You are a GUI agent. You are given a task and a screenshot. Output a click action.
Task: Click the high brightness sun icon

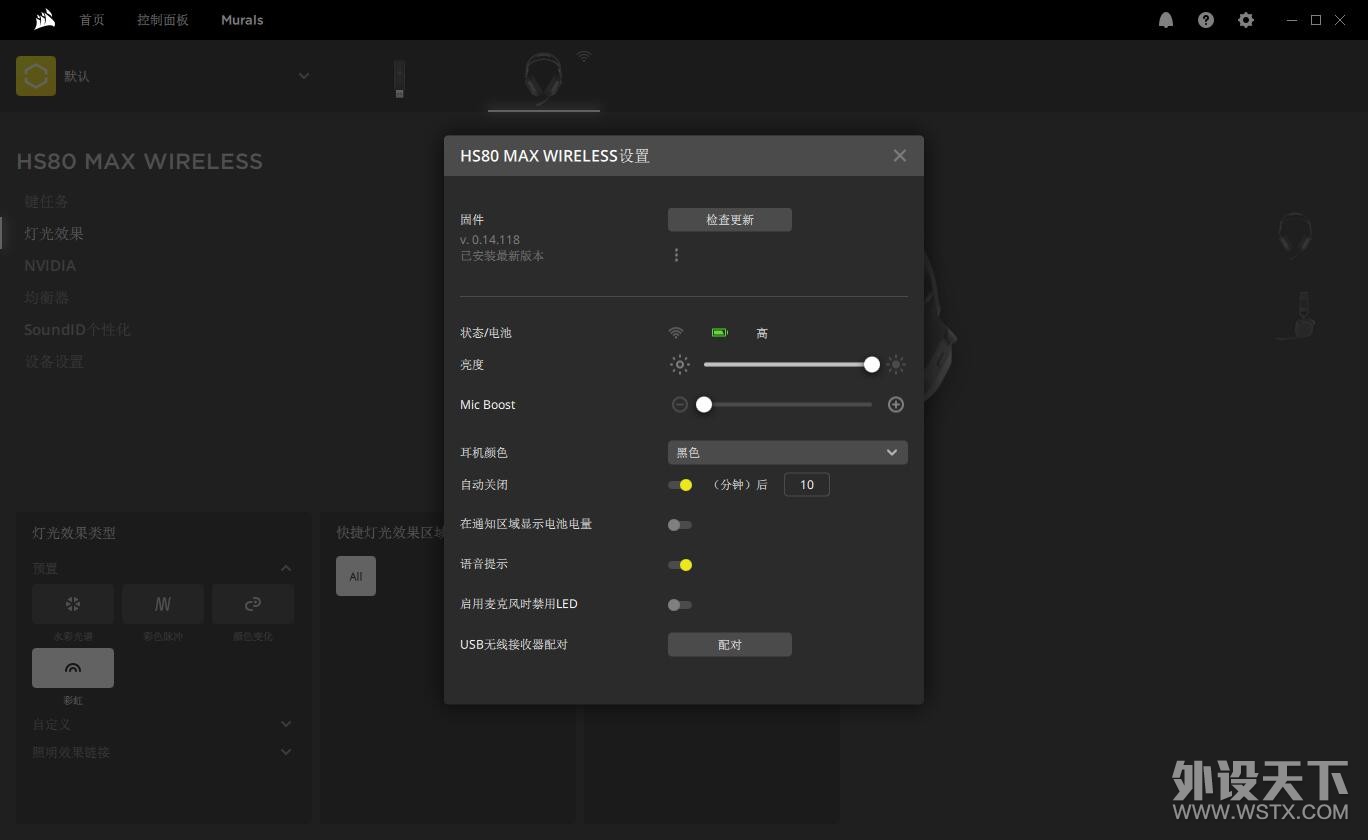click(896, 365)
